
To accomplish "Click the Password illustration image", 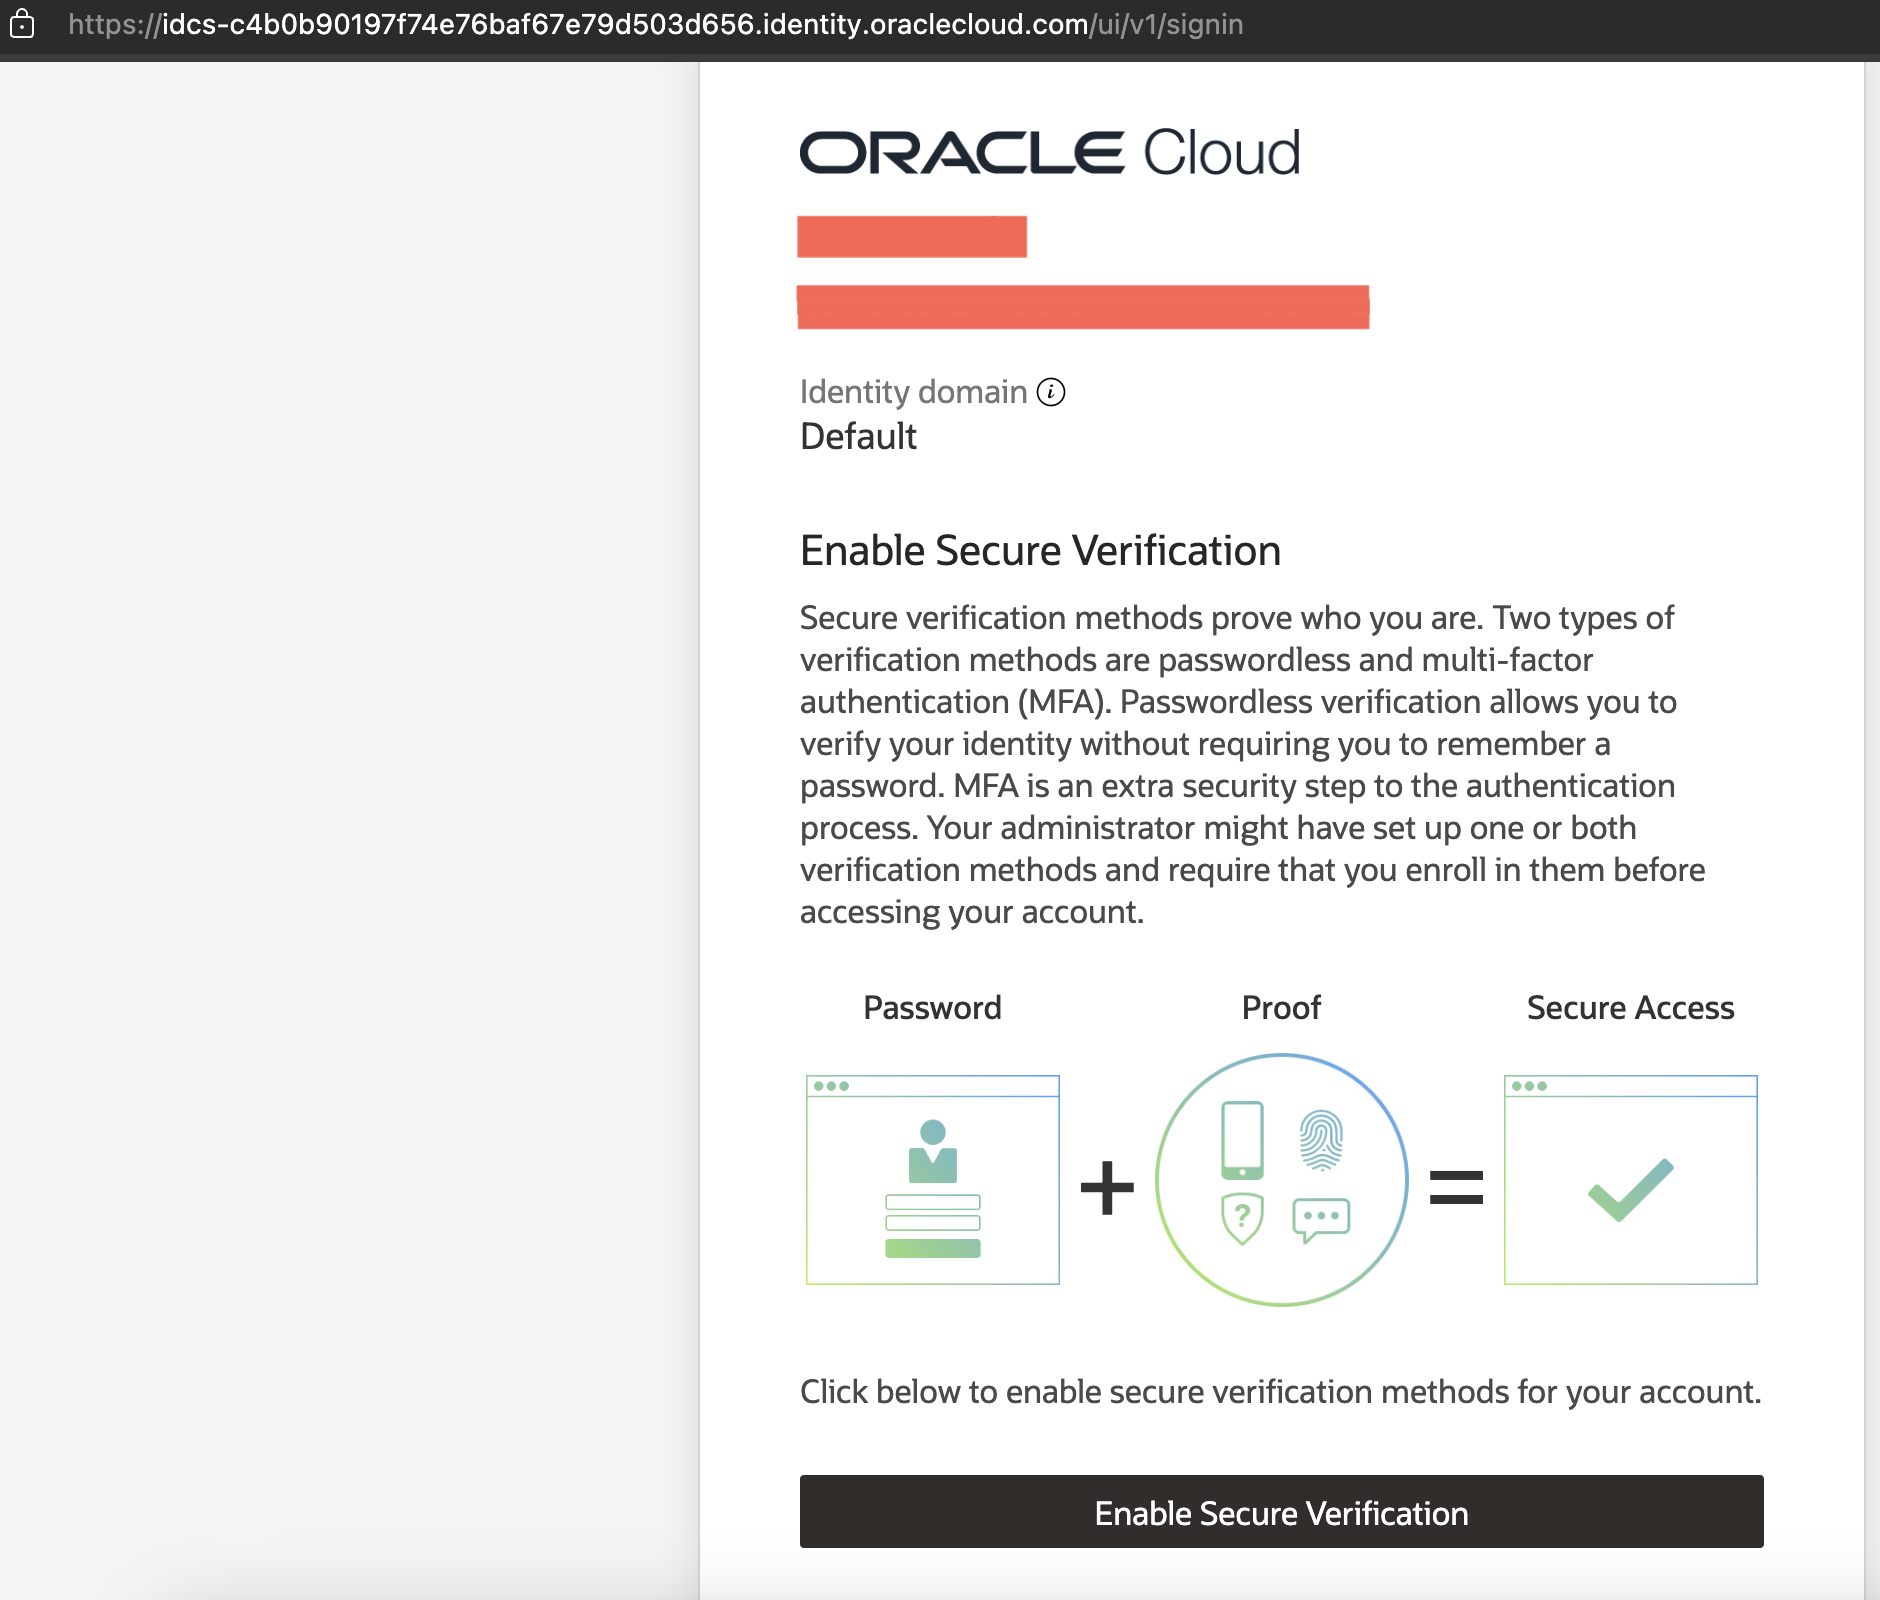I will [932, 1180].
